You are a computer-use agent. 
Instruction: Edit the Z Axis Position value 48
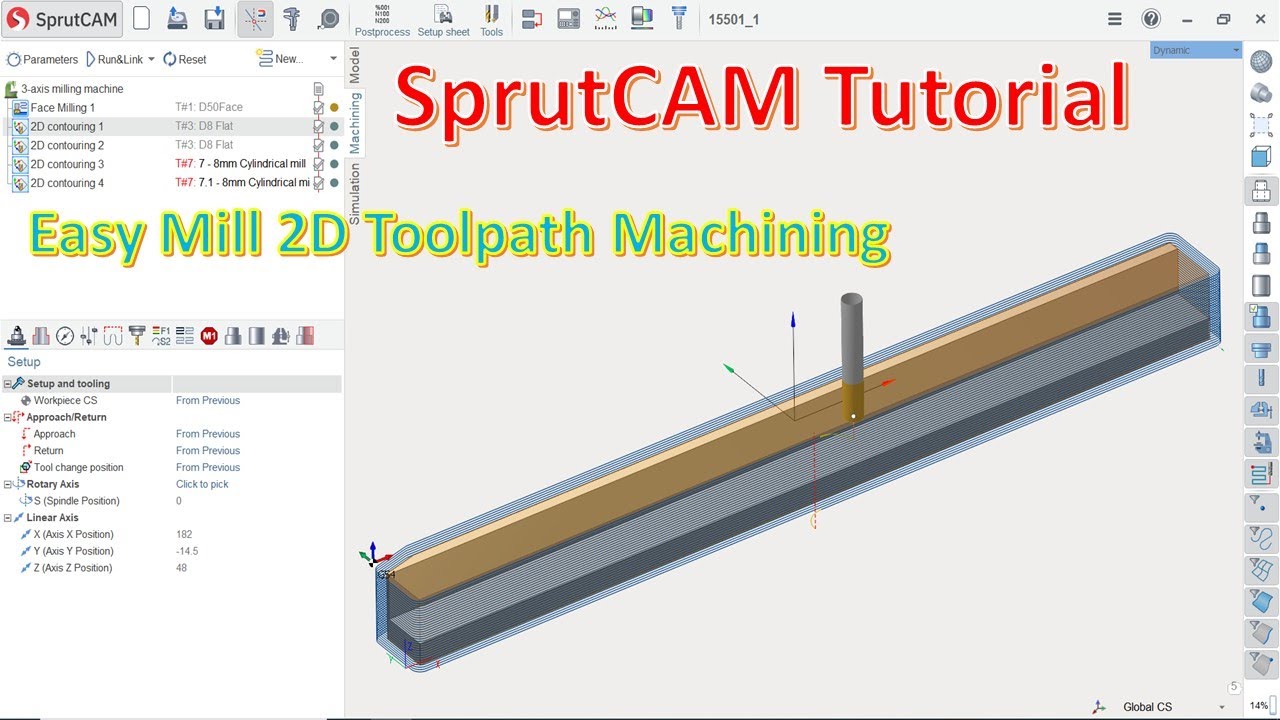[x=181, y=568]
